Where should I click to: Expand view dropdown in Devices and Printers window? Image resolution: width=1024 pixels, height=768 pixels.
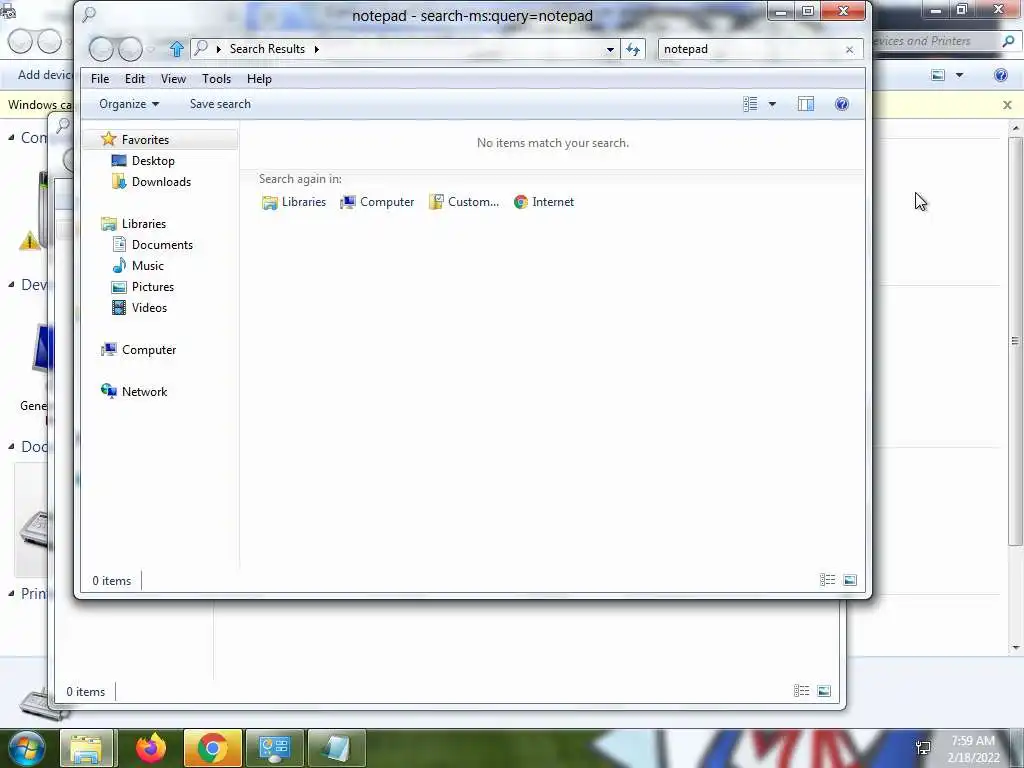pyautogui.click(x=959, y=75)
